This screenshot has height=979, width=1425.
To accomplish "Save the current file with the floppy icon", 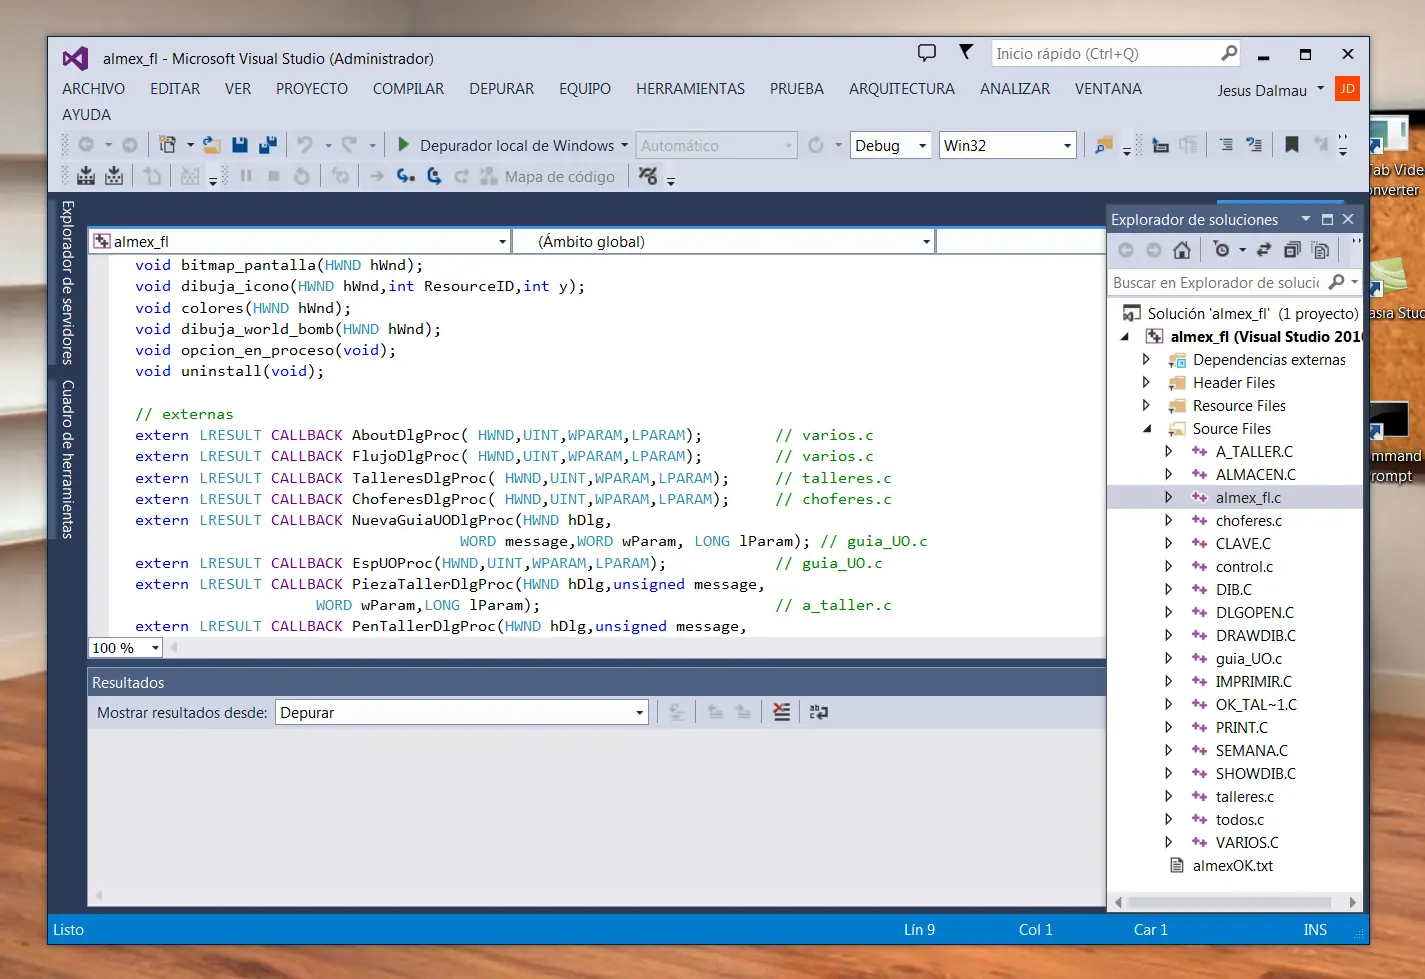I will (240, 145).
